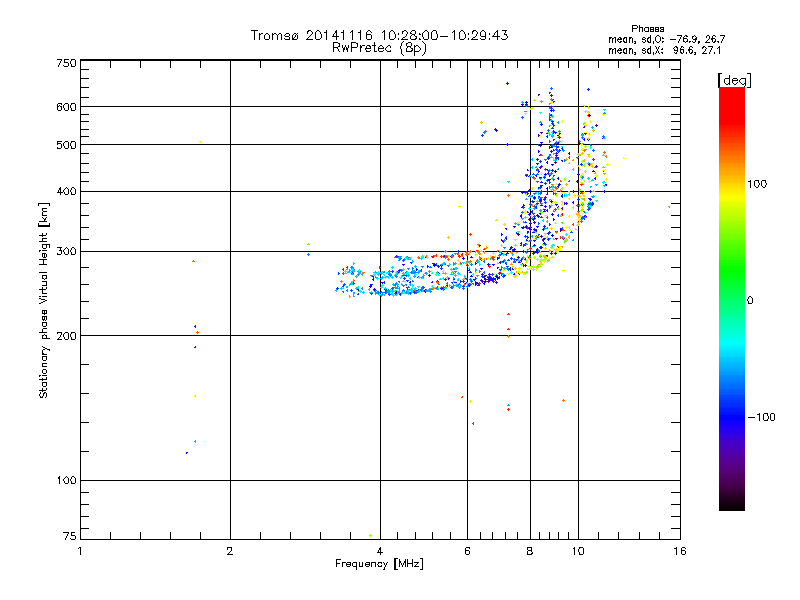Click the 100 colorbar tick label
This screenshot has height=600, width=800.
coord(757,184)
